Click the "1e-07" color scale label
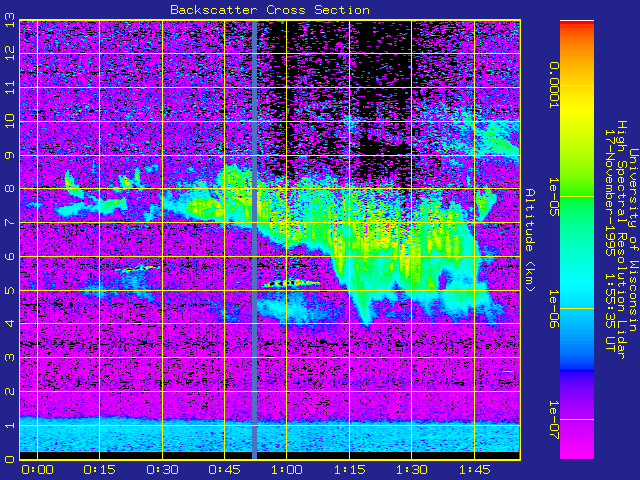The image size is (640, 480). (x=553, y=420)
